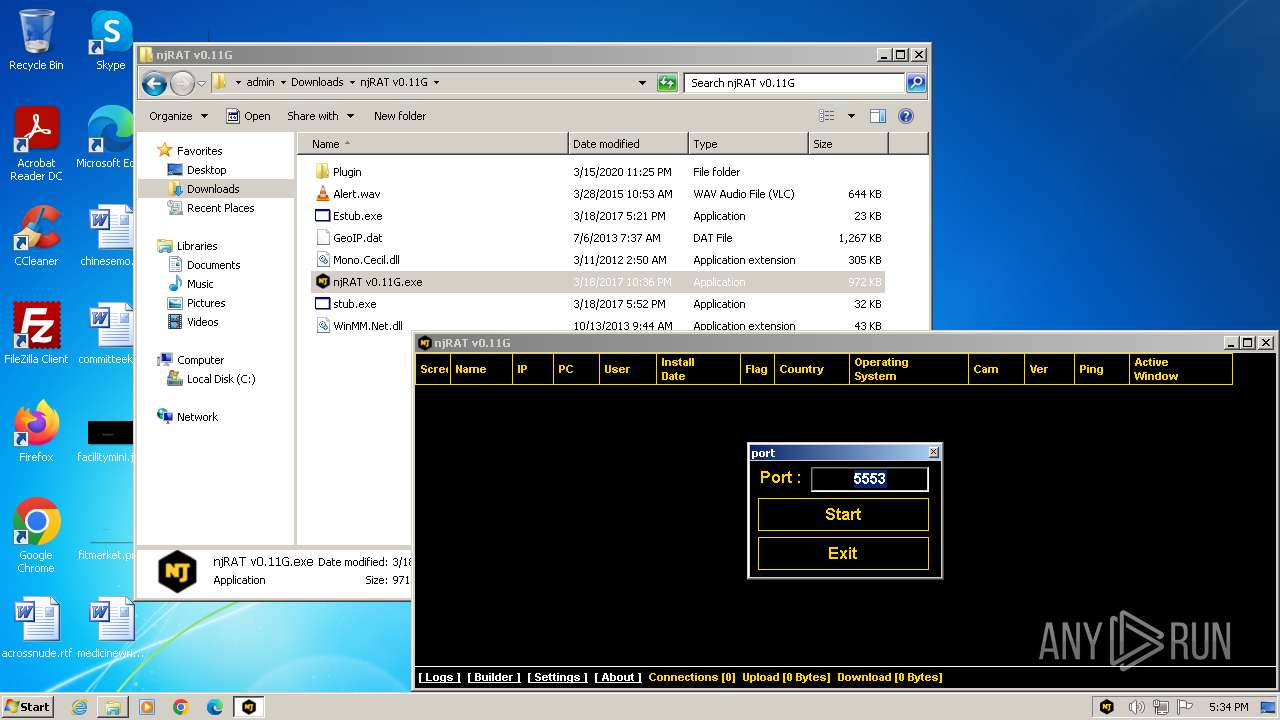Click the volume icon in system tray

(1137, 707)
